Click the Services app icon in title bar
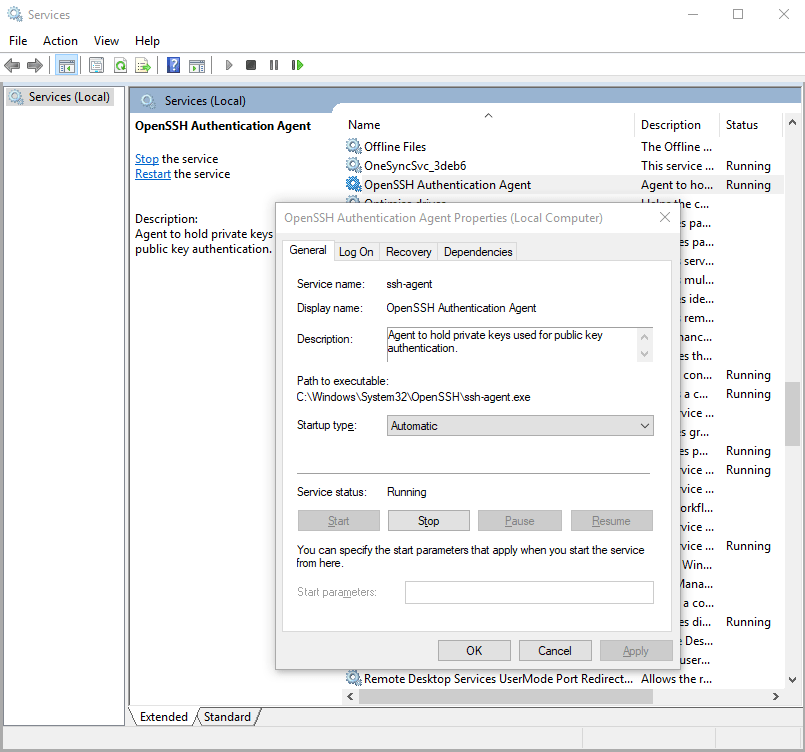Image resolution: width=805 pixels, height=752 pixels. click(15, 14)
